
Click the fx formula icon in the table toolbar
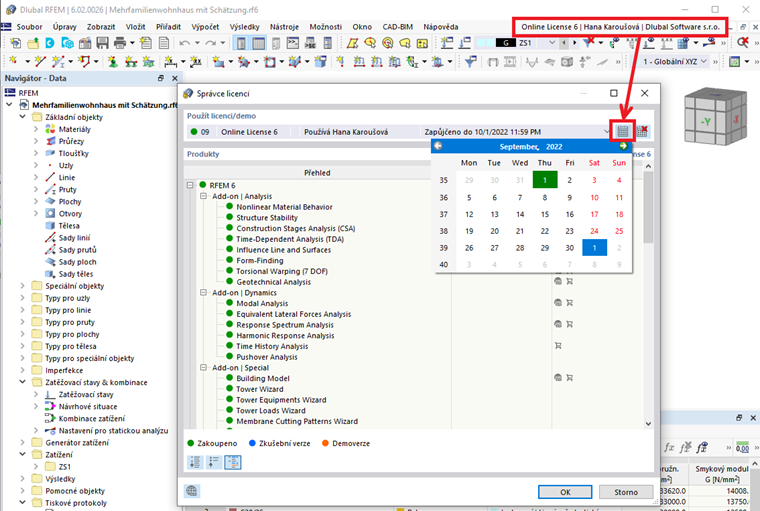669,448
